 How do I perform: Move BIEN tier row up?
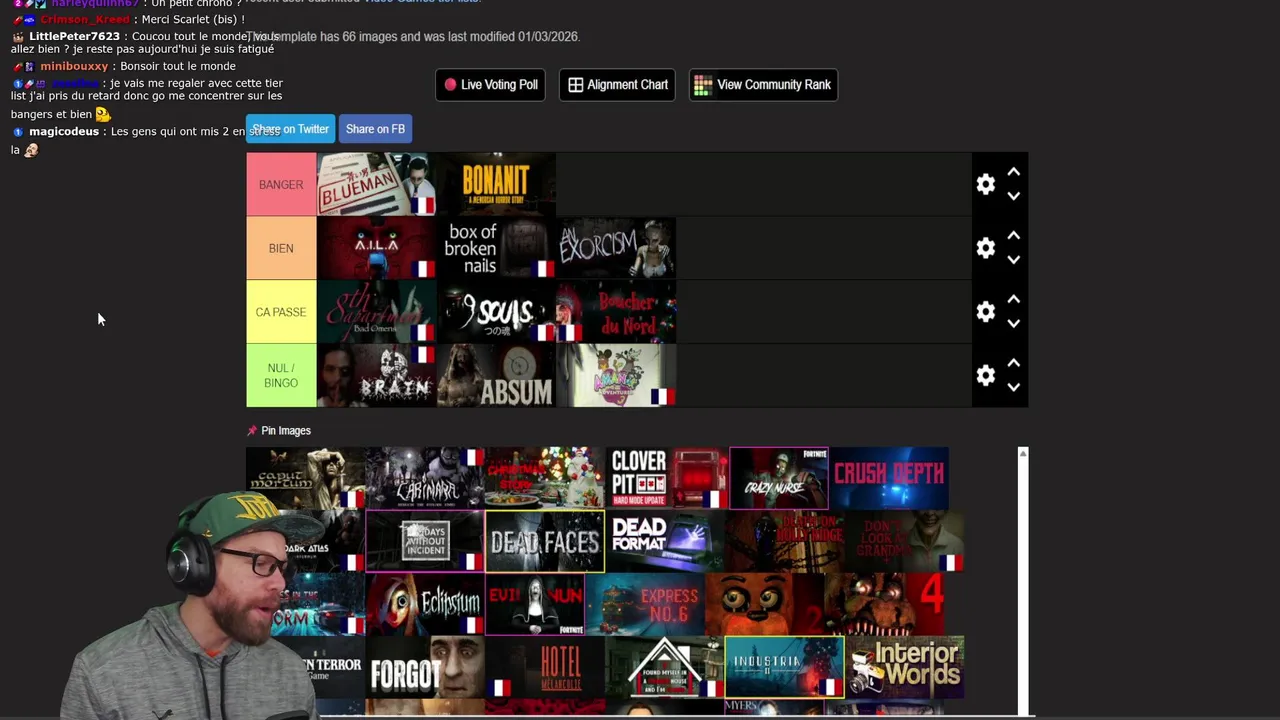pyautogui.click(x=1013, y=236)
